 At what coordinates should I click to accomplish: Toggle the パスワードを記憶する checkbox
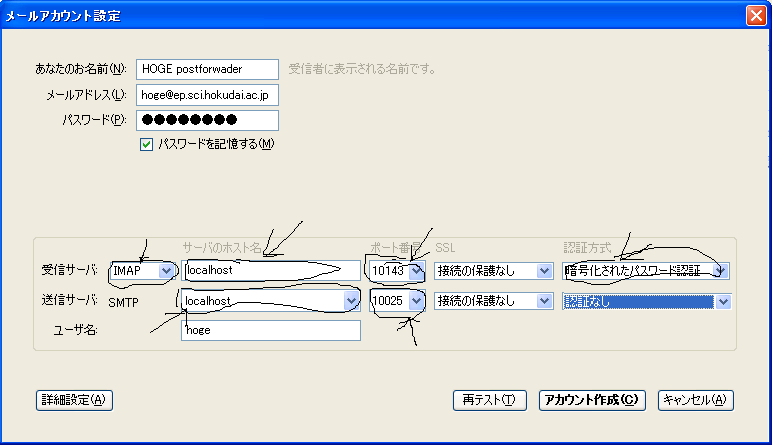coord(147,144)
